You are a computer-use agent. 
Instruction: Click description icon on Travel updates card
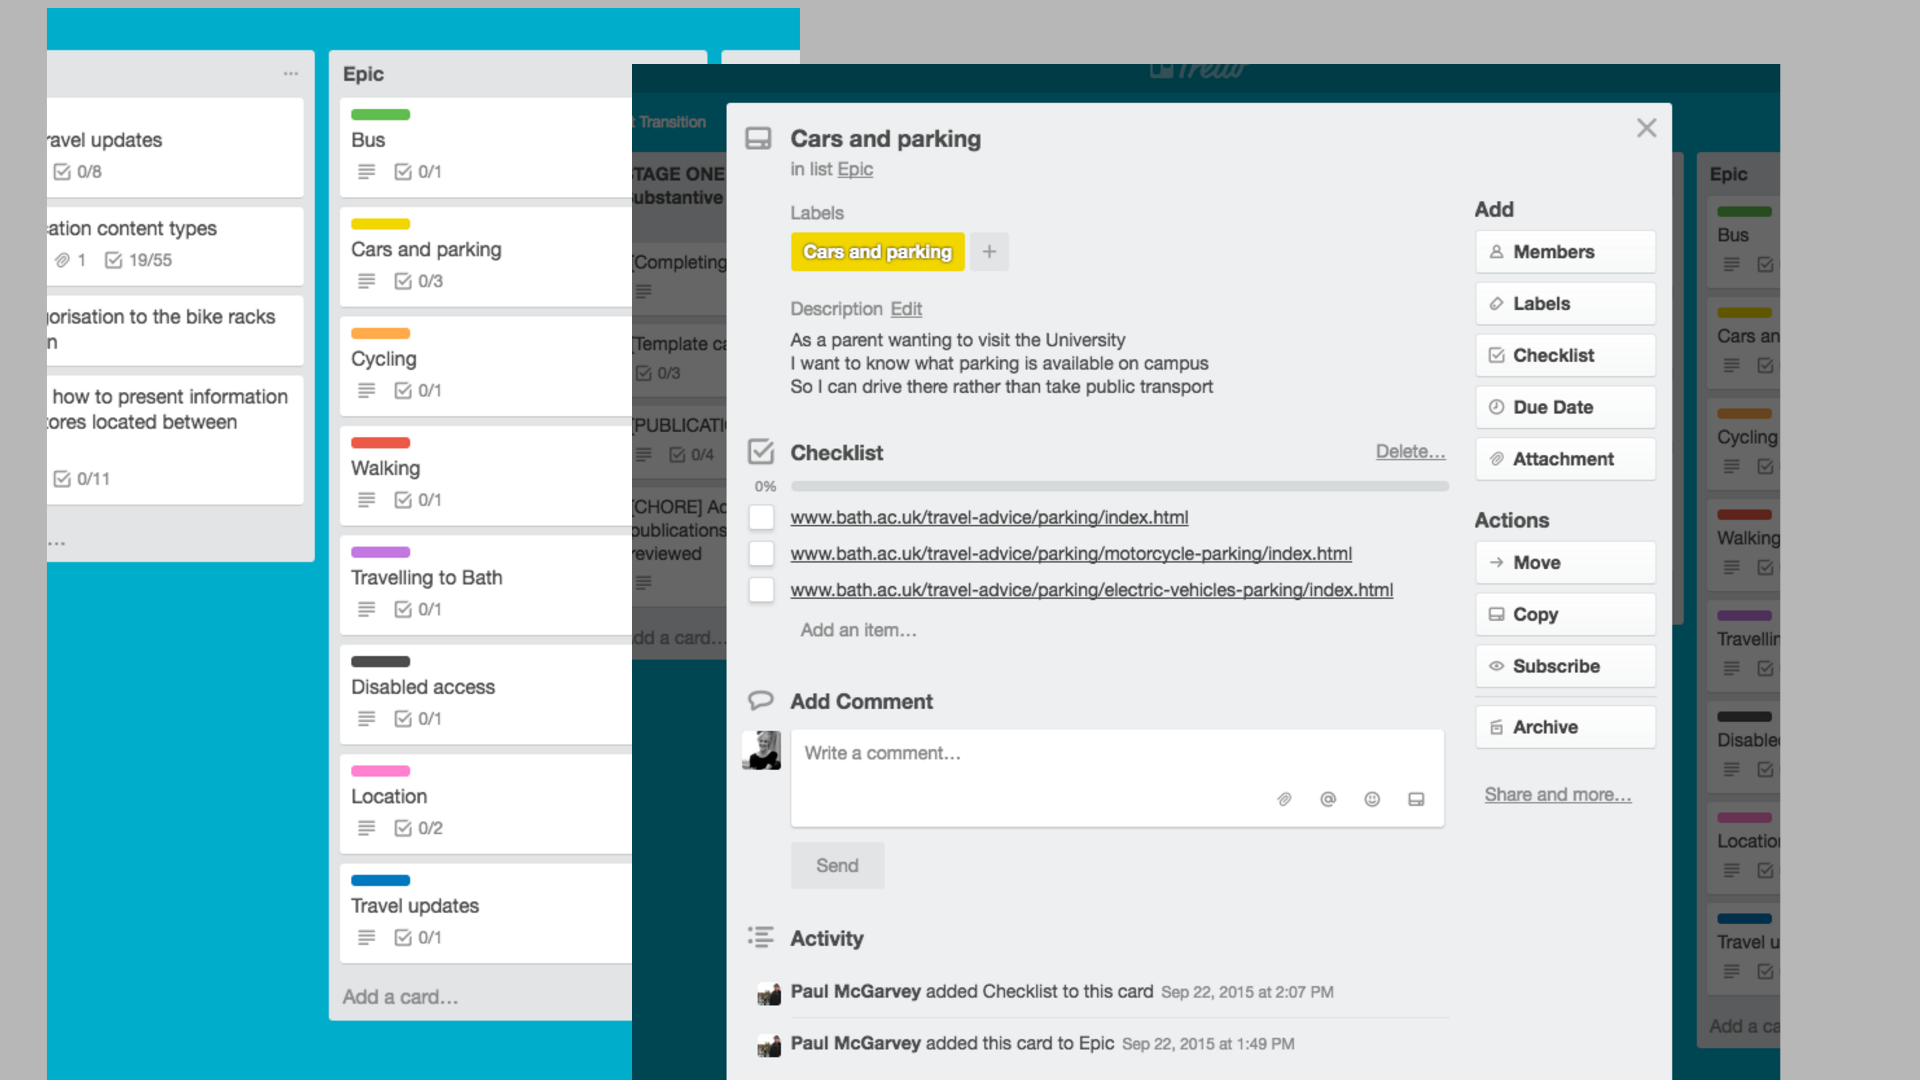pyautogui.click(x=367, y=938)
